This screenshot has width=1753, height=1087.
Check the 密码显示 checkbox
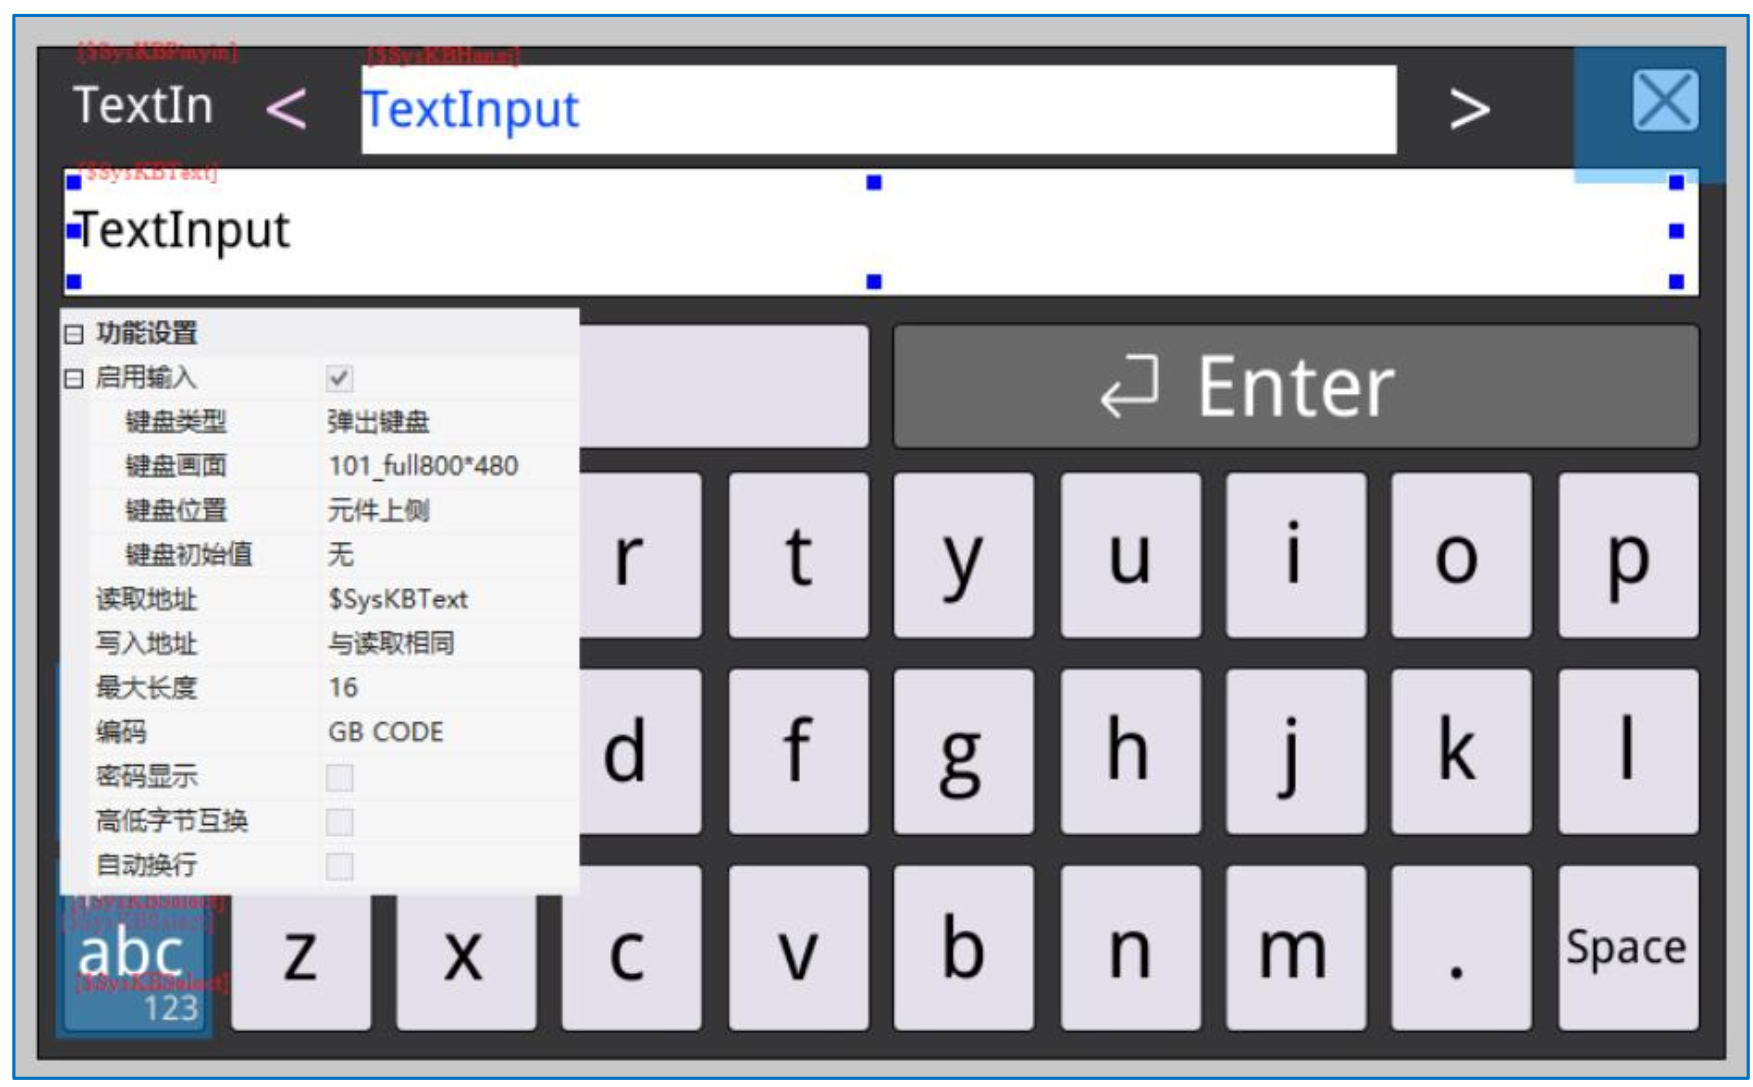click(340, 777)
